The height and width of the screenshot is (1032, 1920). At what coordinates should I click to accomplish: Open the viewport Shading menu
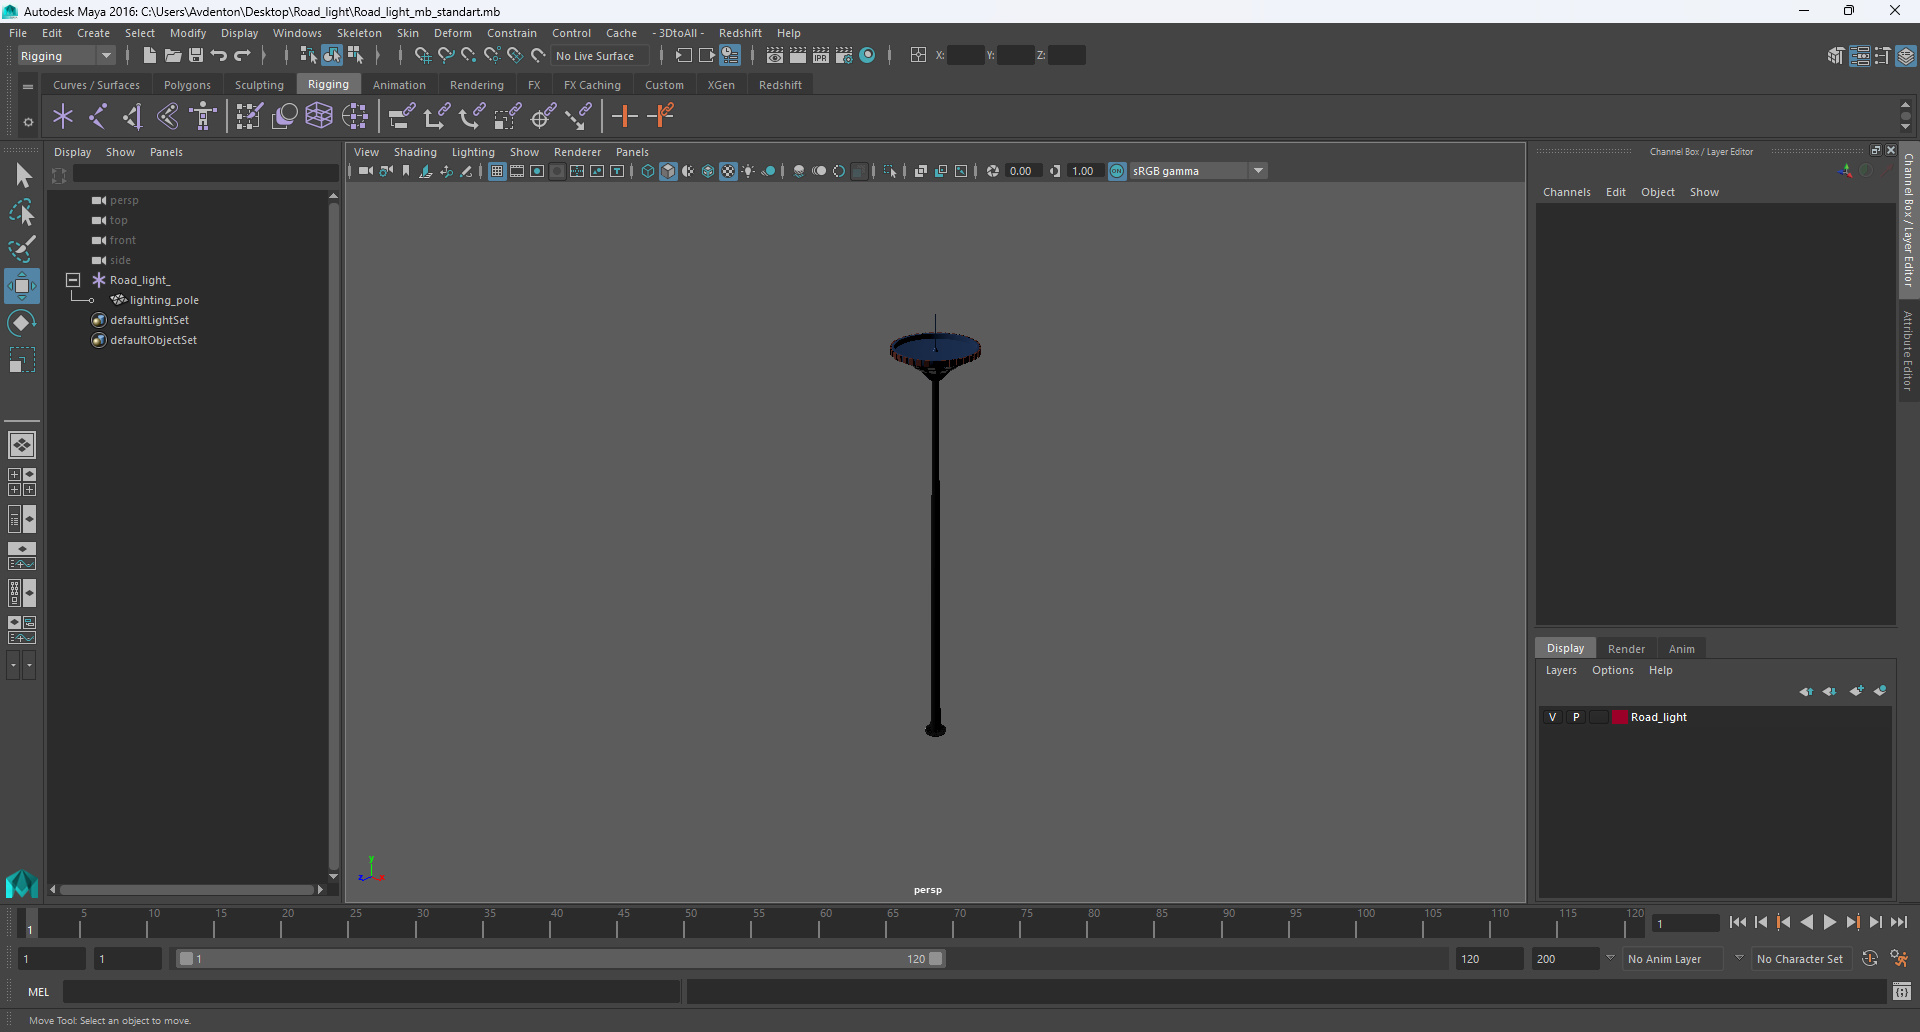(x=415, y=152)
